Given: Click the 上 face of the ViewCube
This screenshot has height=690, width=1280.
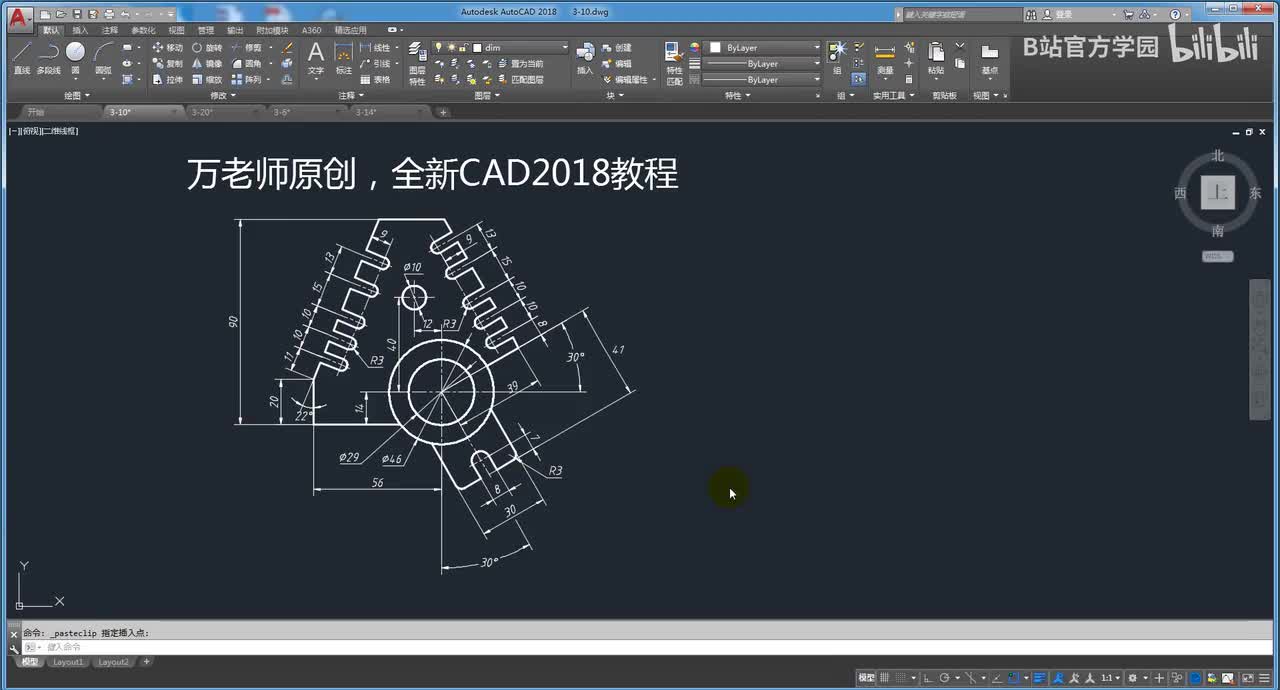Looking at the screenshot, I should 1217,193.
